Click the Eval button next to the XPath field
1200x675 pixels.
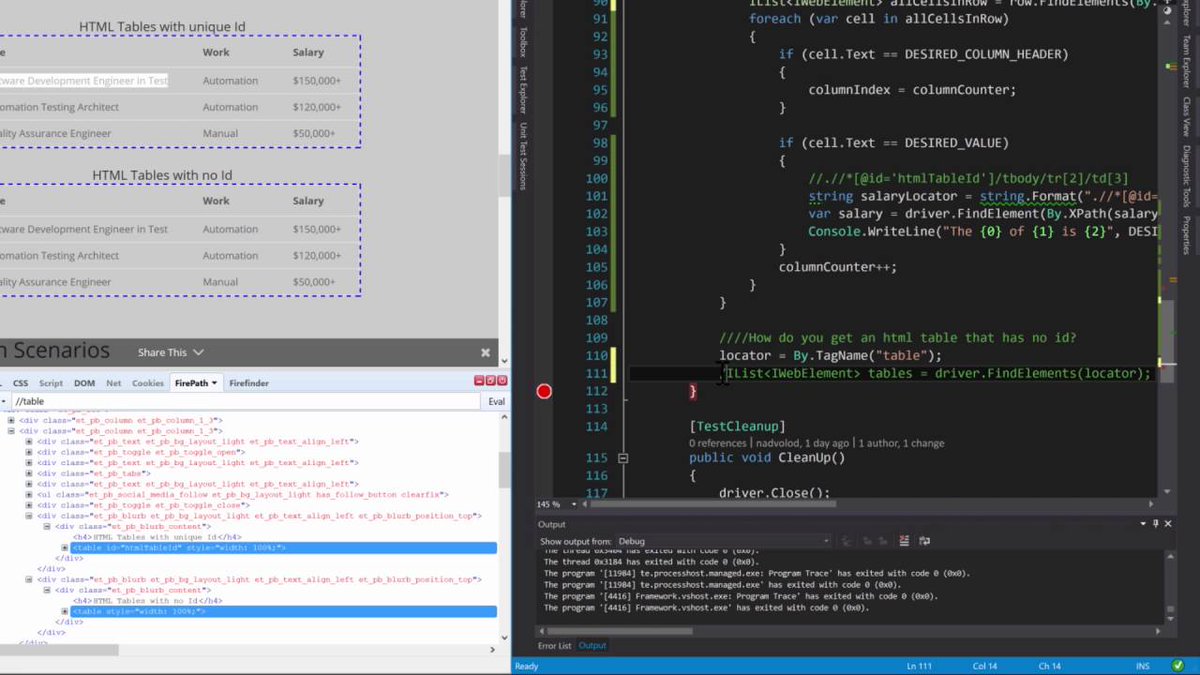[496, 400]
